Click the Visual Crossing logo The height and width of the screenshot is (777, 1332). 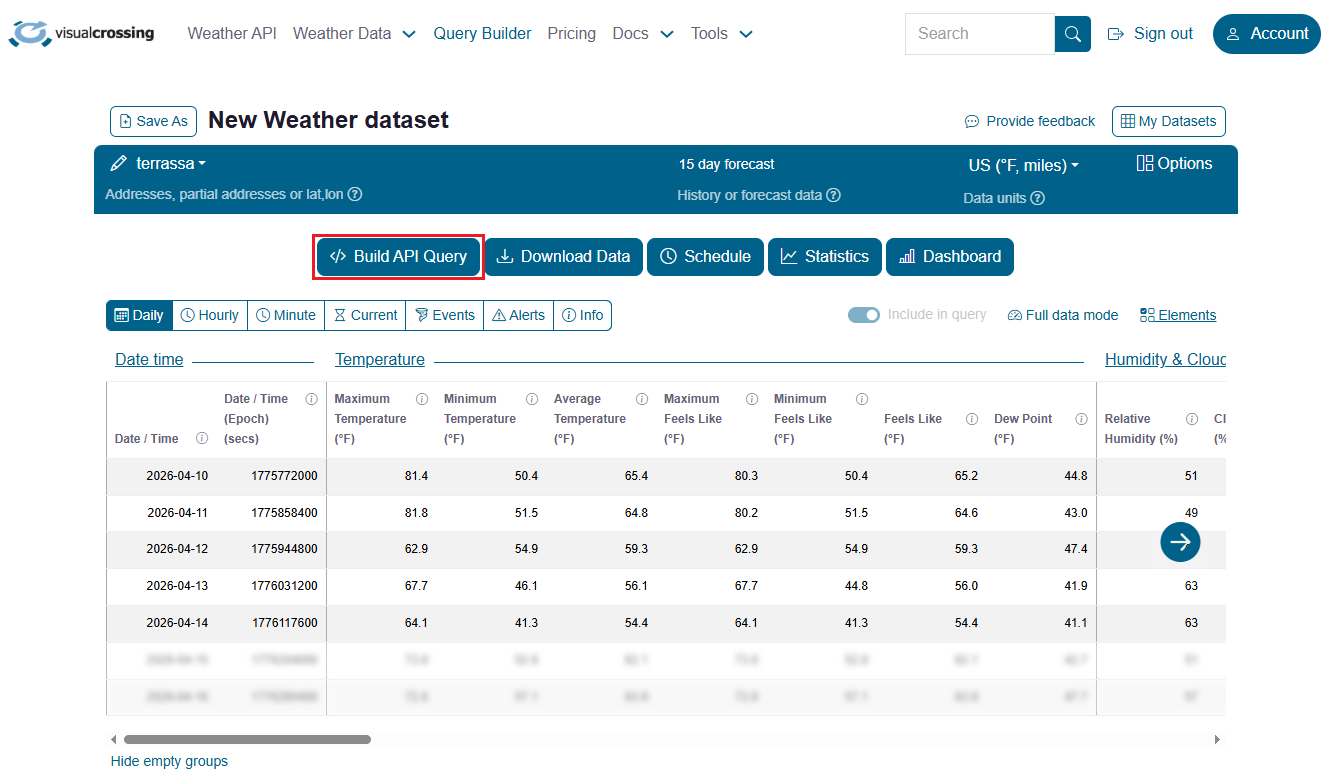pos(82,33)
